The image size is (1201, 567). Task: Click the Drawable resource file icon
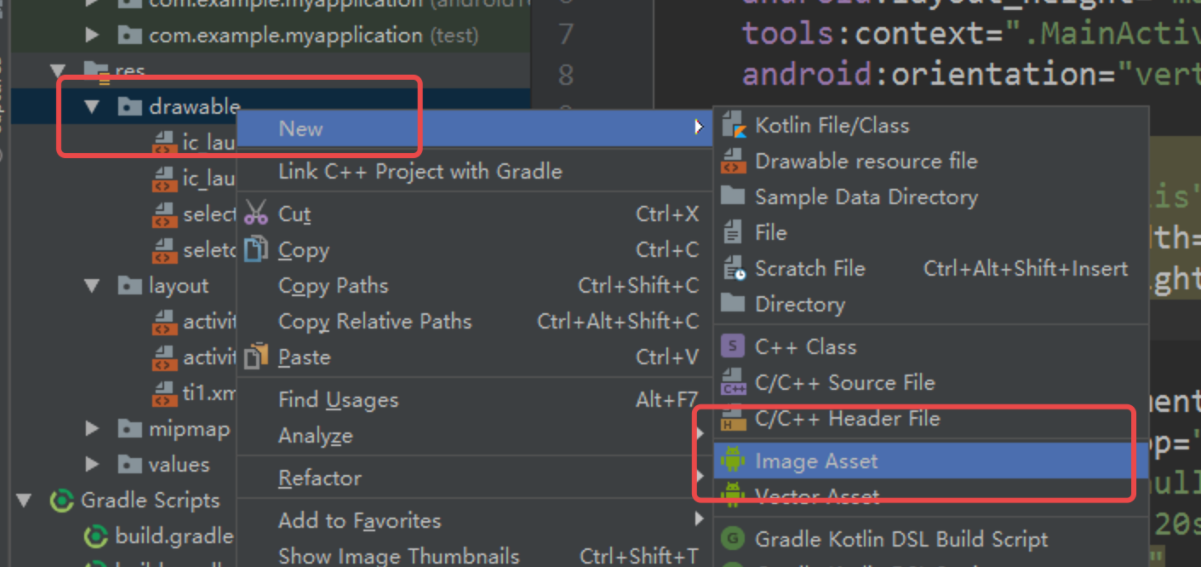pyautogui.click(x=734, y=161)
